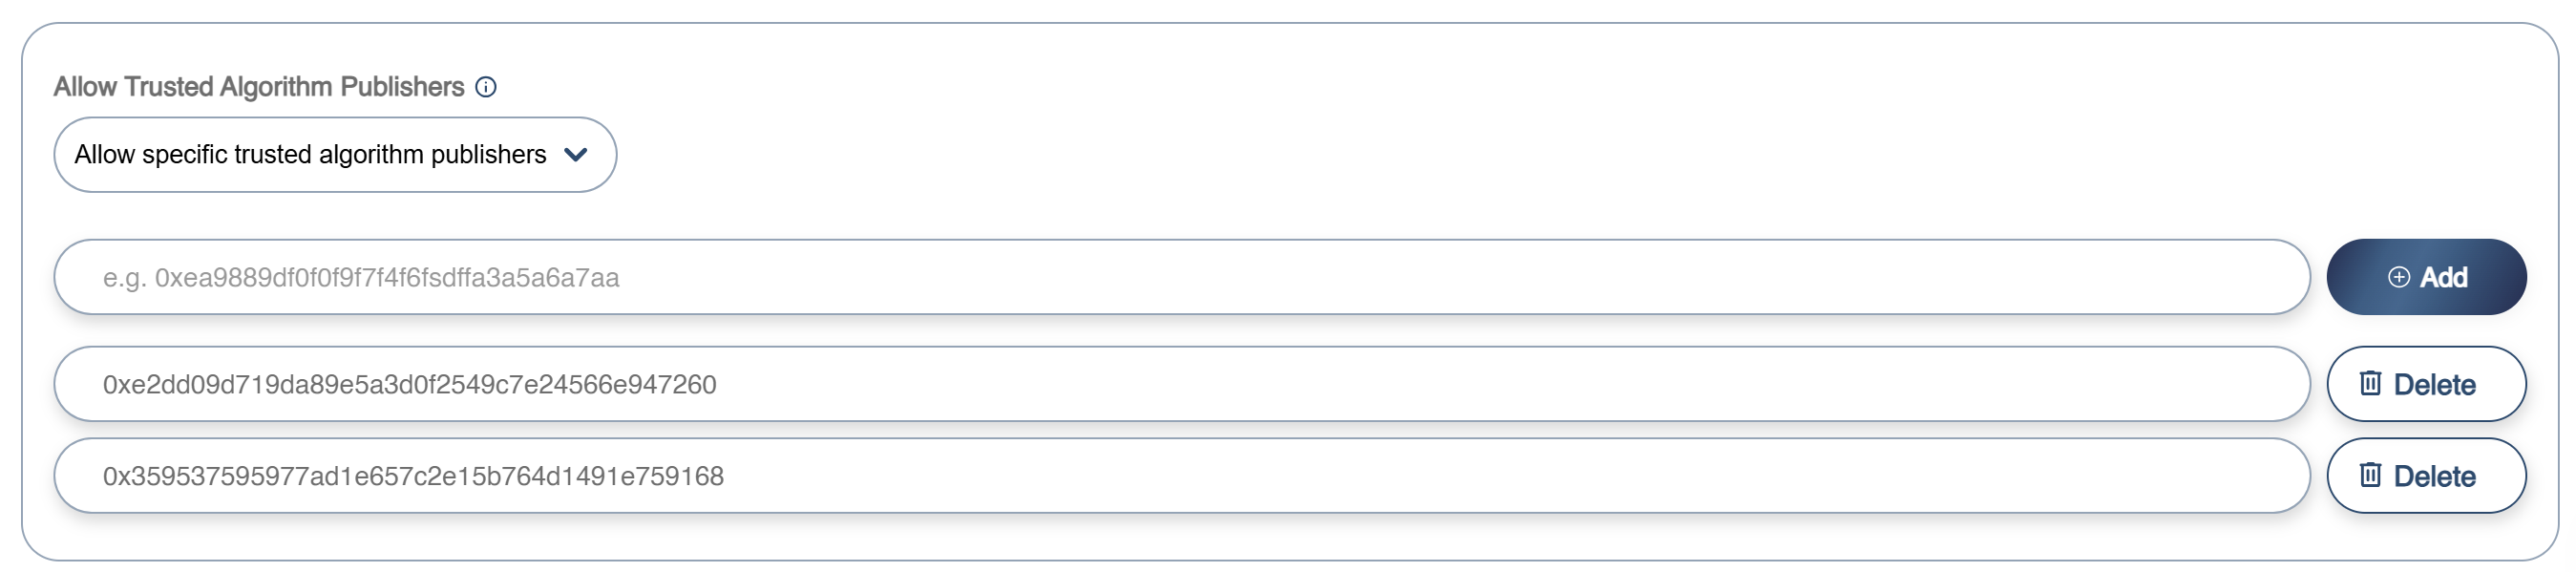Click the plus circle icon in Add button
Screen dimensions: 2576x572
click(x=2399, y=277)
